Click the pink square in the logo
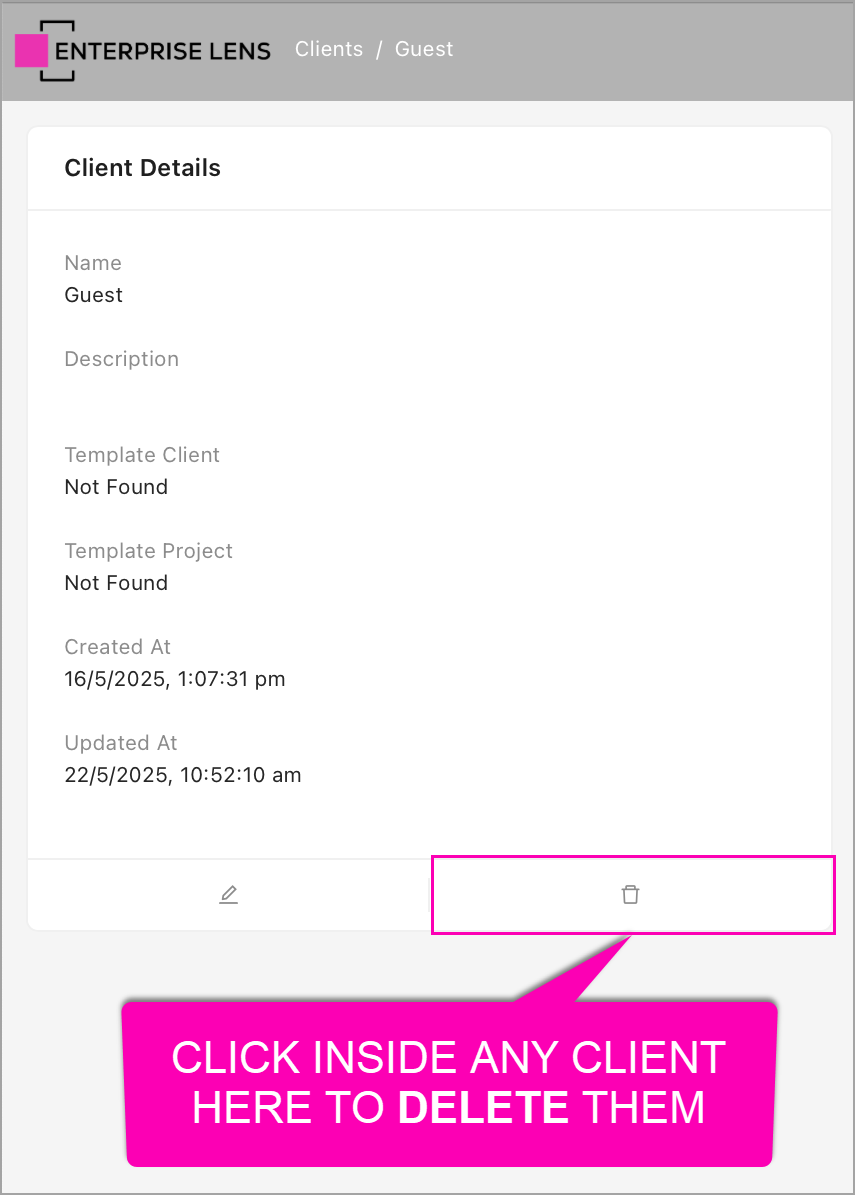Screen dimensions: 855x1195 pos(31,50)
